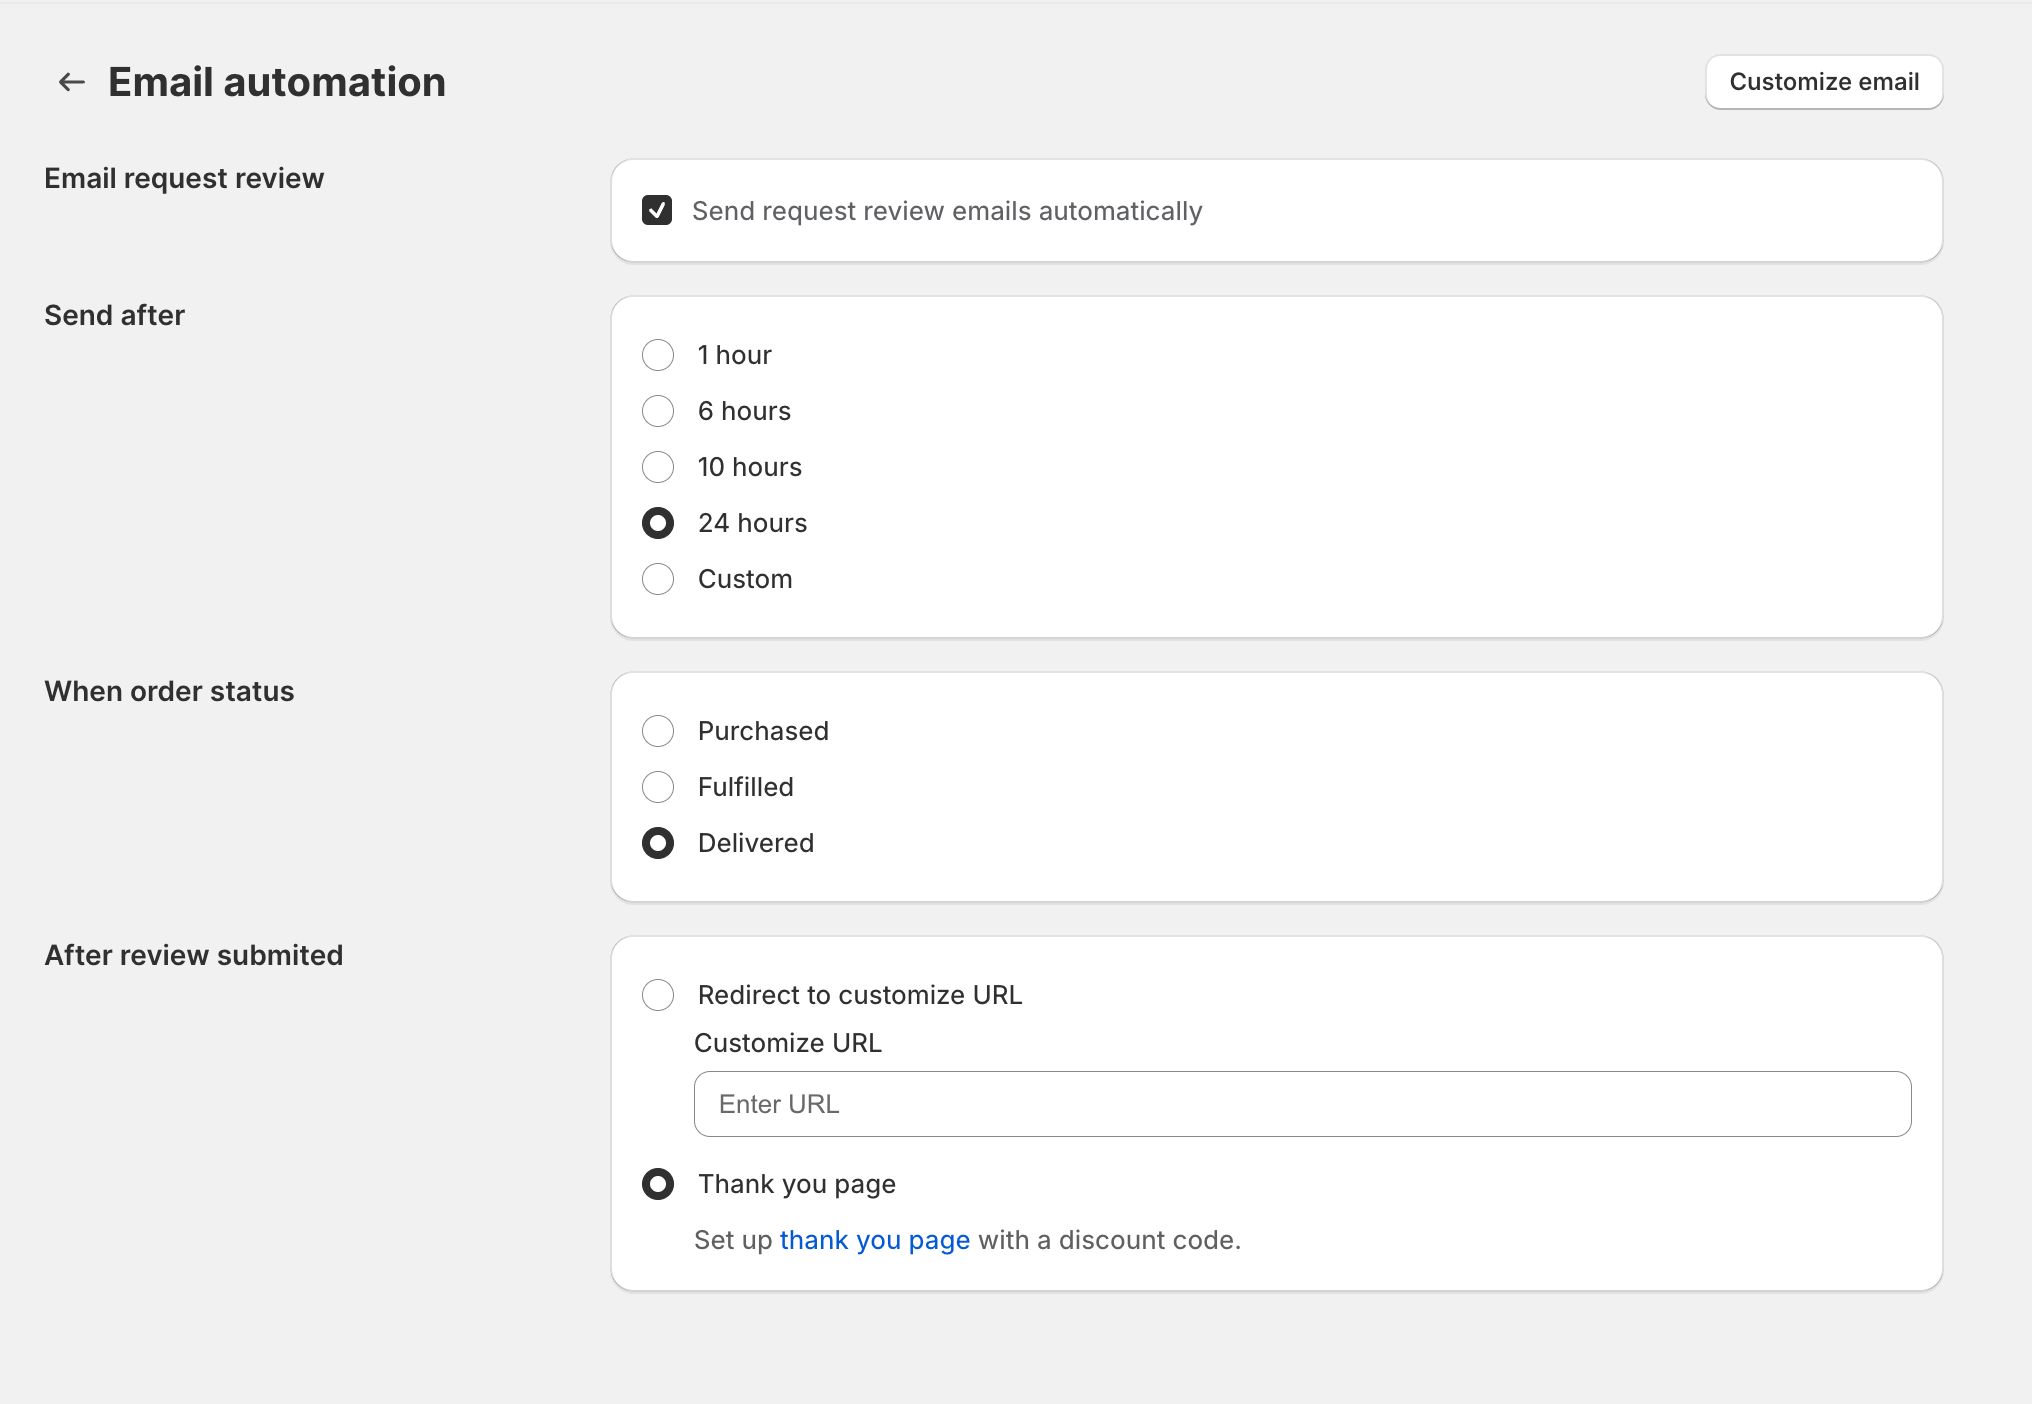Select 10 hours send delay
The width and height of the screenshot is (2032, 1404).
[x=658, y=467]
